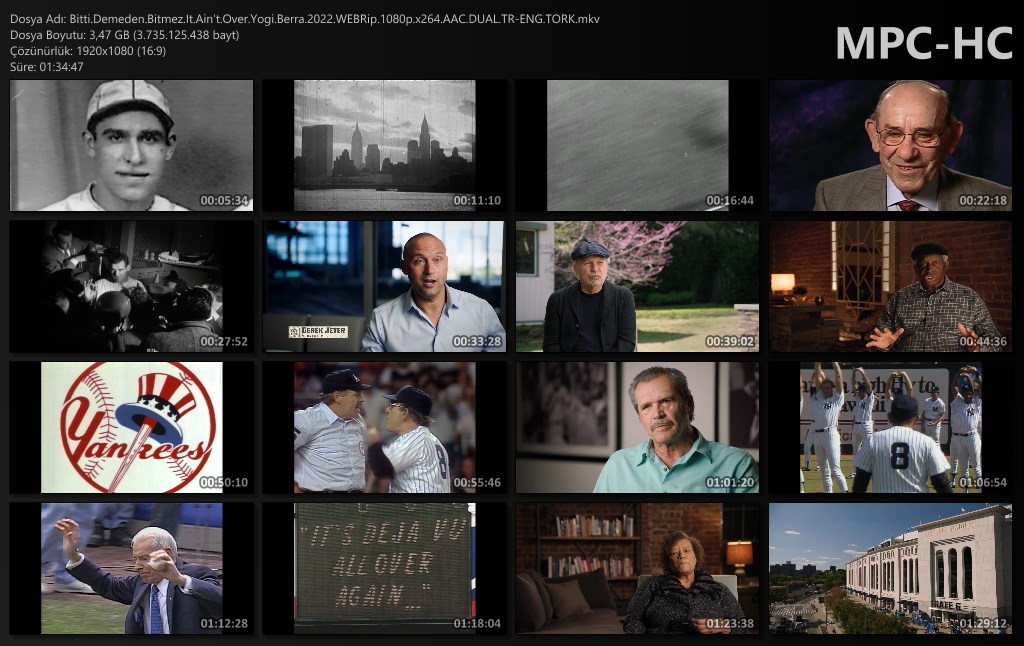Select the stadium exterior thumbnail at 01:29:12

890,569
